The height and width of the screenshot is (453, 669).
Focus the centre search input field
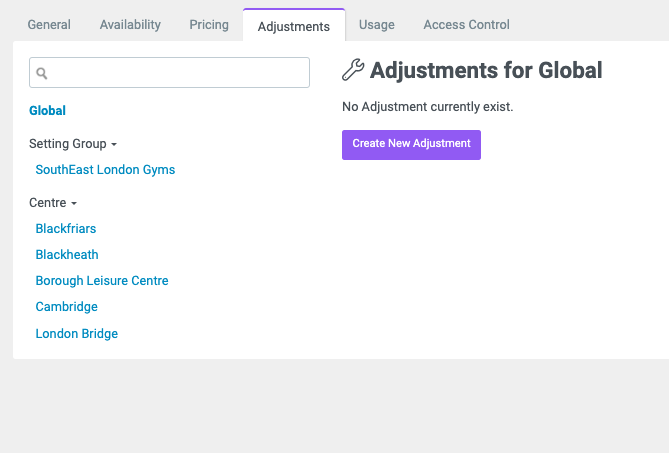click(x=169, y=73)
